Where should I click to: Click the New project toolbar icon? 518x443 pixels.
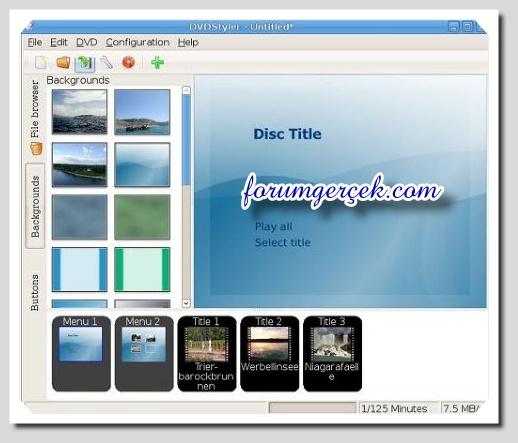(41, 62)
